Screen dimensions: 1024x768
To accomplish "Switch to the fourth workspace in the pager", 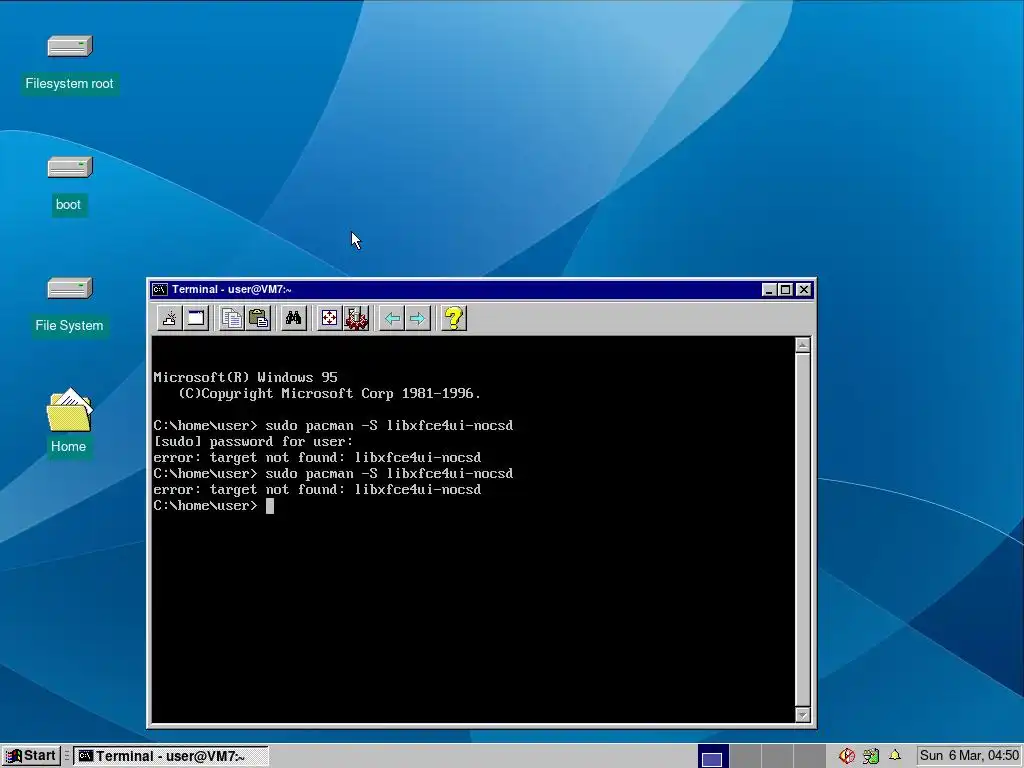I will pyautogui.click(x=808, y=756).
